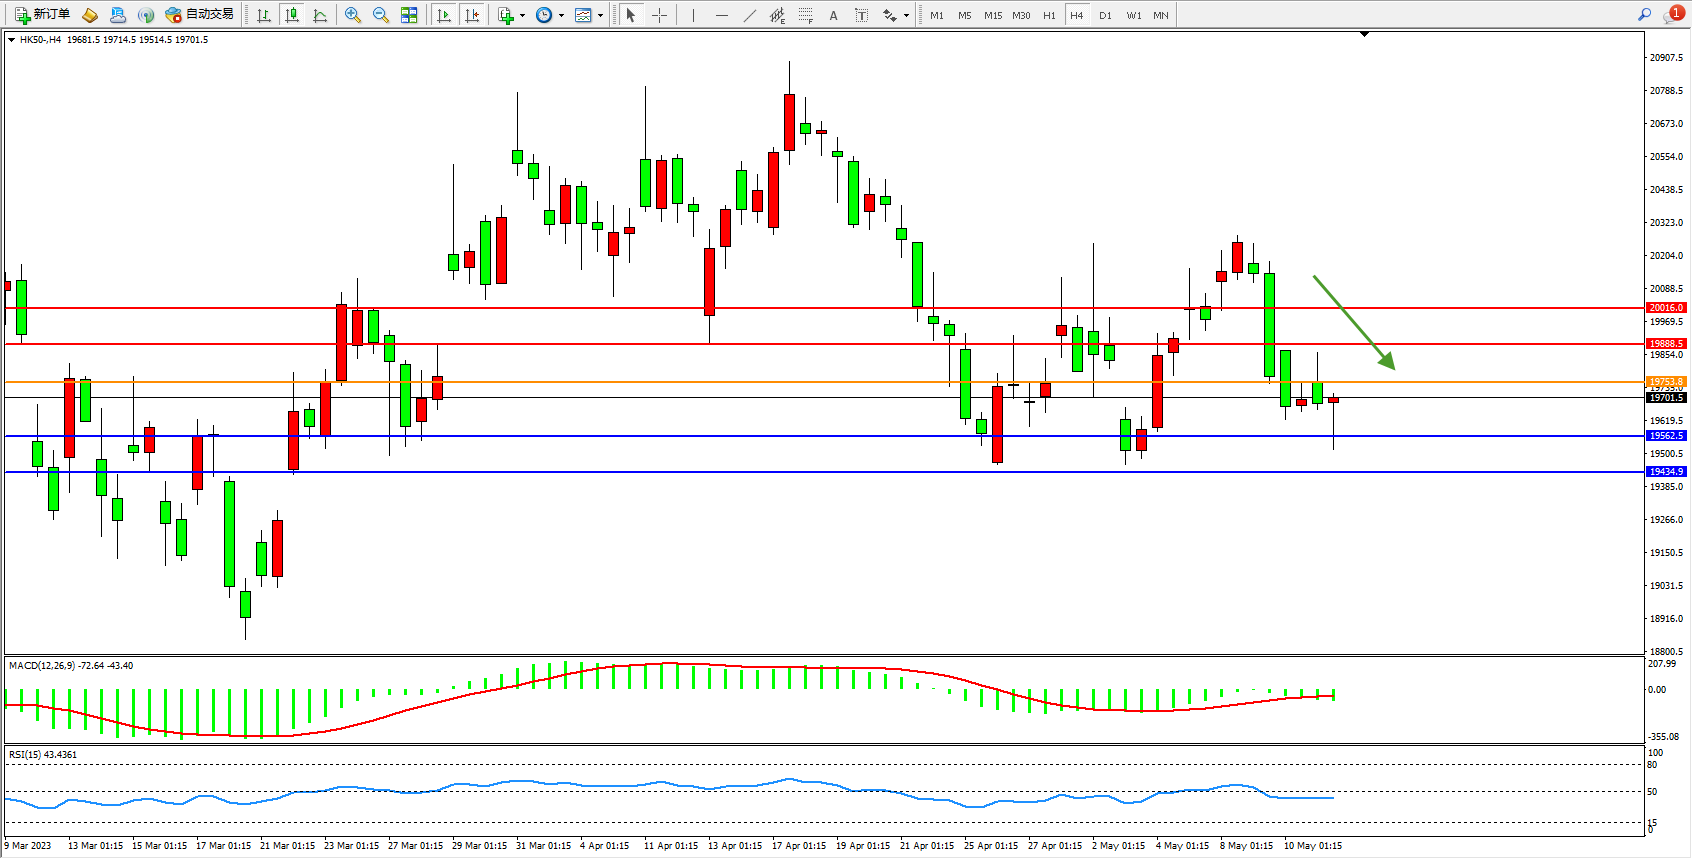Switch chart to bar chart mode
1692x859 pixels.
(x=263, y=15)
